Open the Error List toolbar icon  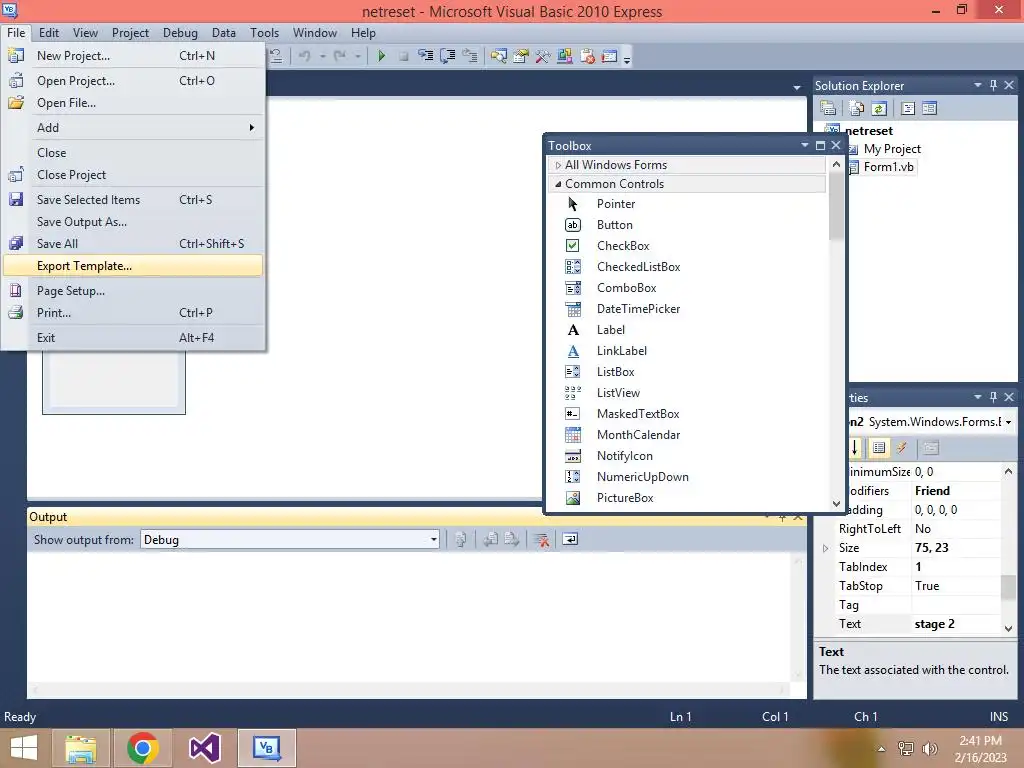tap(587, 56)
